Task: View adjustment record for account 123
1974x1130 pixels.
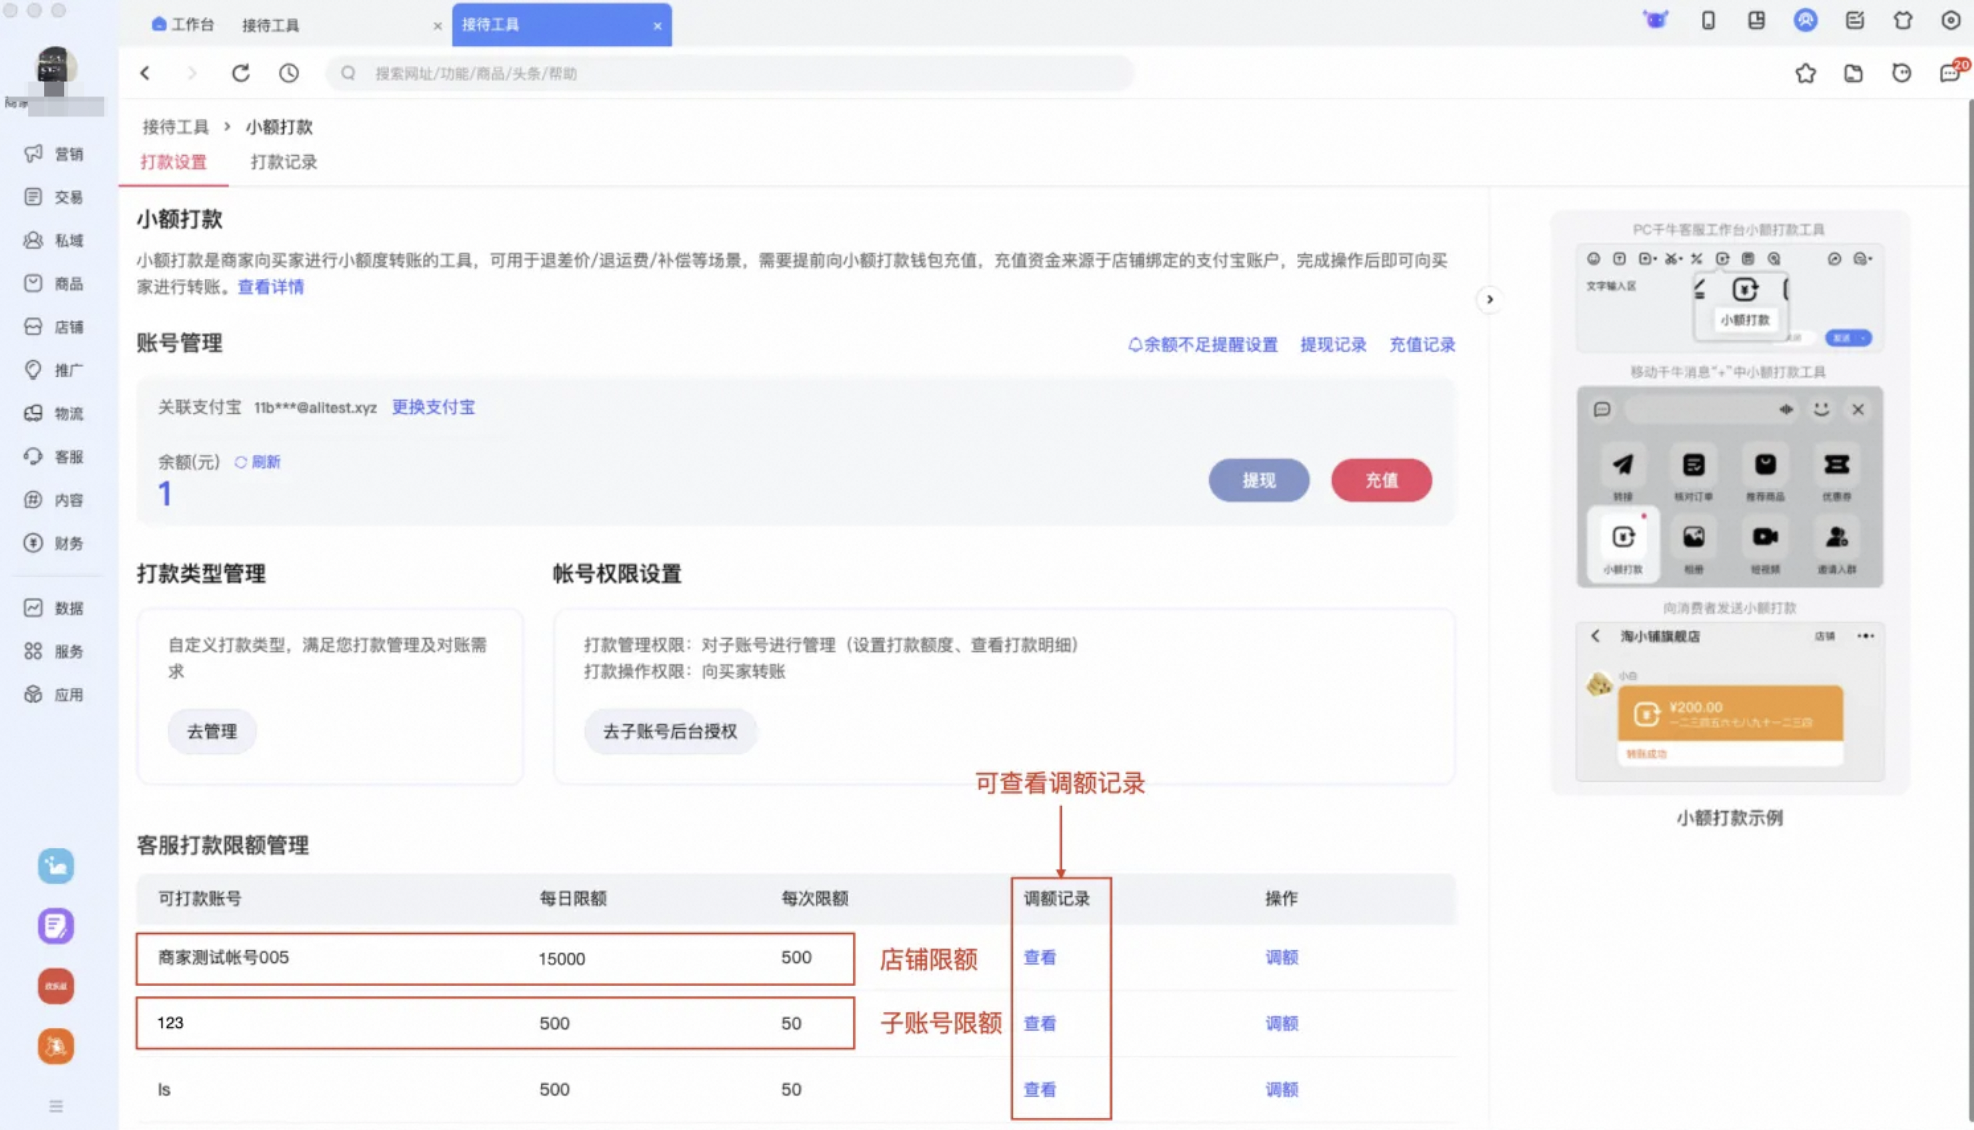Action: [x=1039, y=1024]
